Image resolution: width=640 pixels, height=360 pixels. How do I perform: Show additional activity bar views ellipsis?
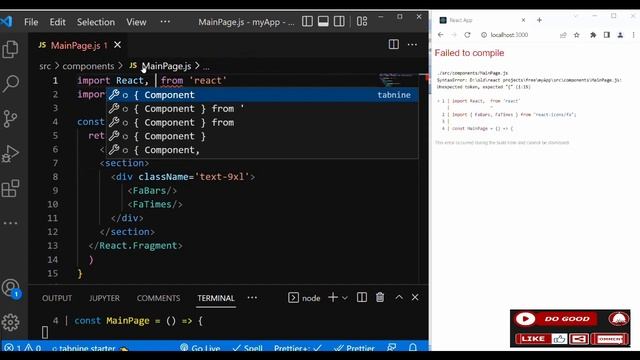click(10, 223)
